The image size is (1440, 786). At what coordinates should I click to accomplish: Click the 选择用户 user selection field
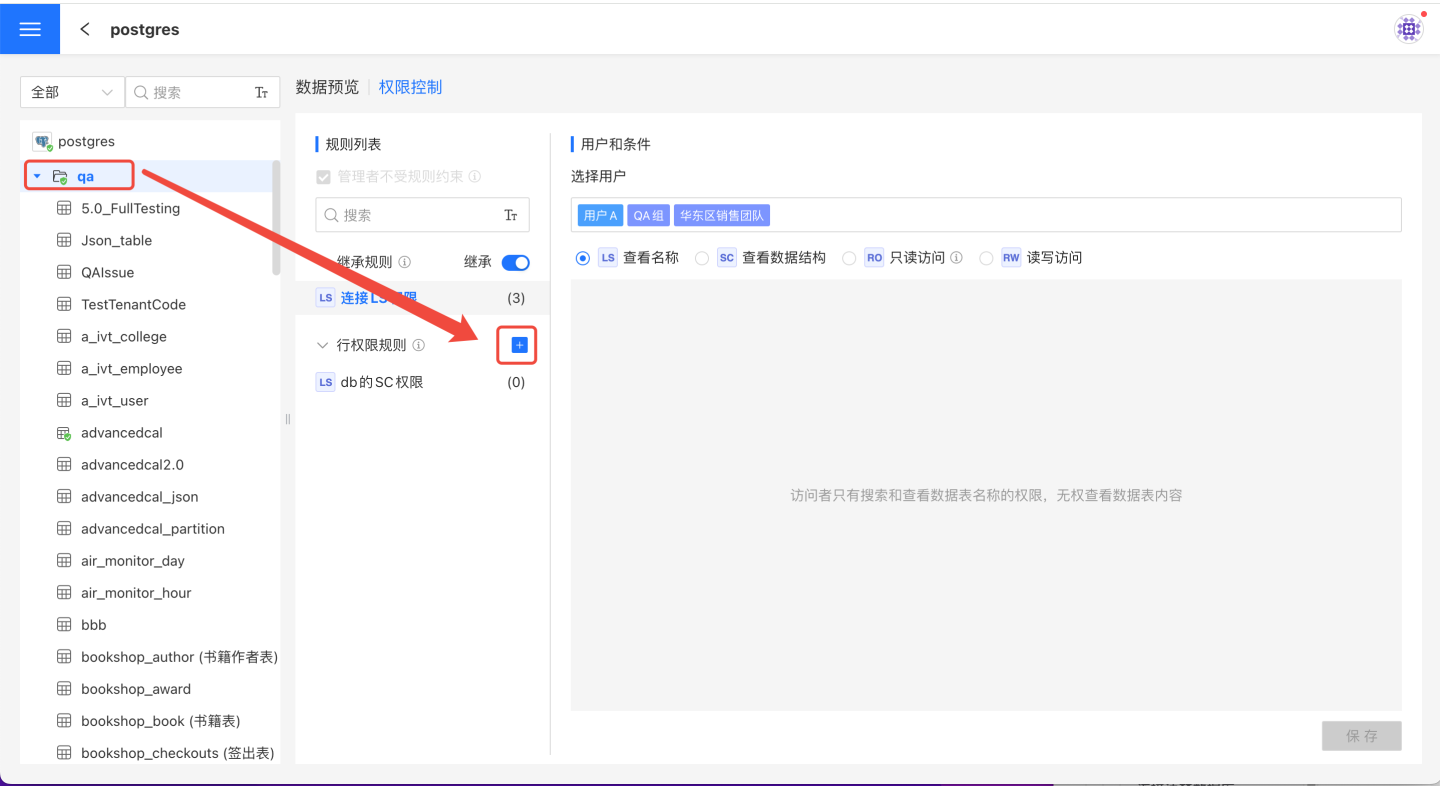(1080, 215)
